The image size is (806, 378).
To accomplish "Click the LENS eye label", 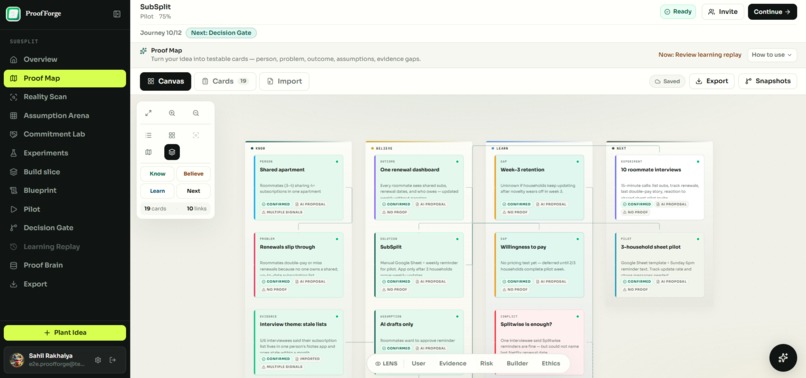I will coord(386,364).
